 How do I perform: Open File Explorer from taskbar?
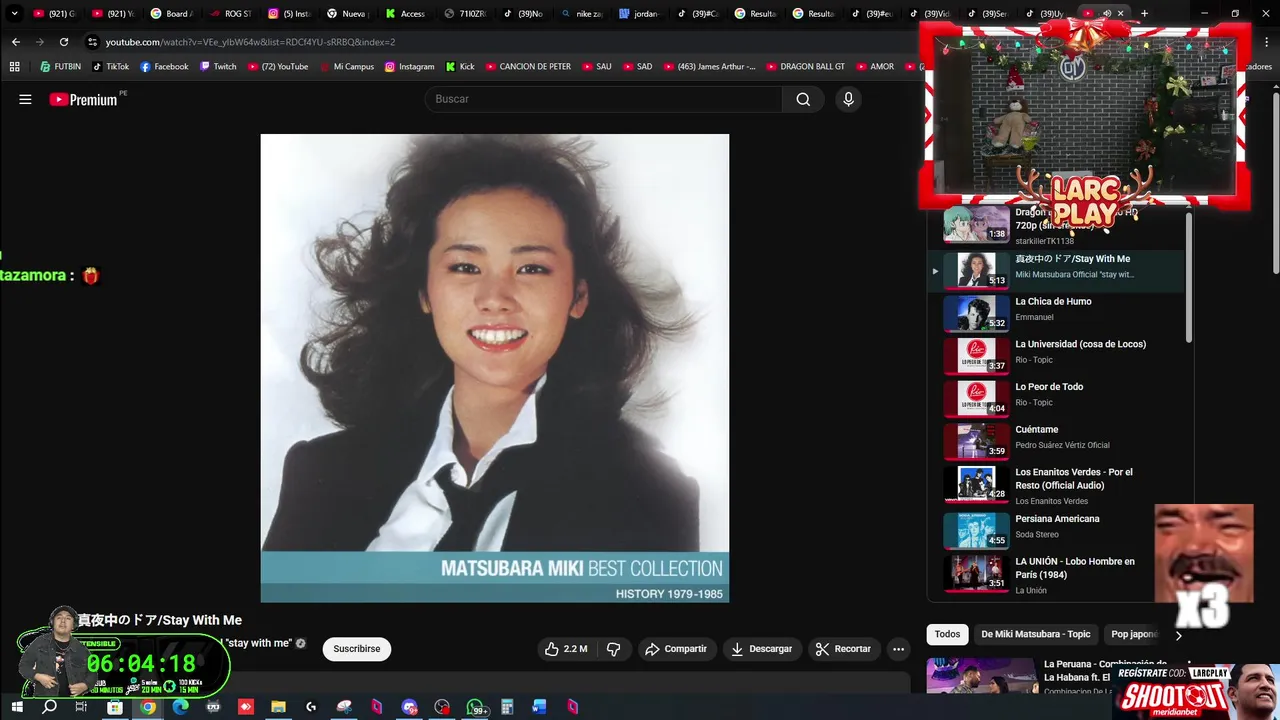278,707
